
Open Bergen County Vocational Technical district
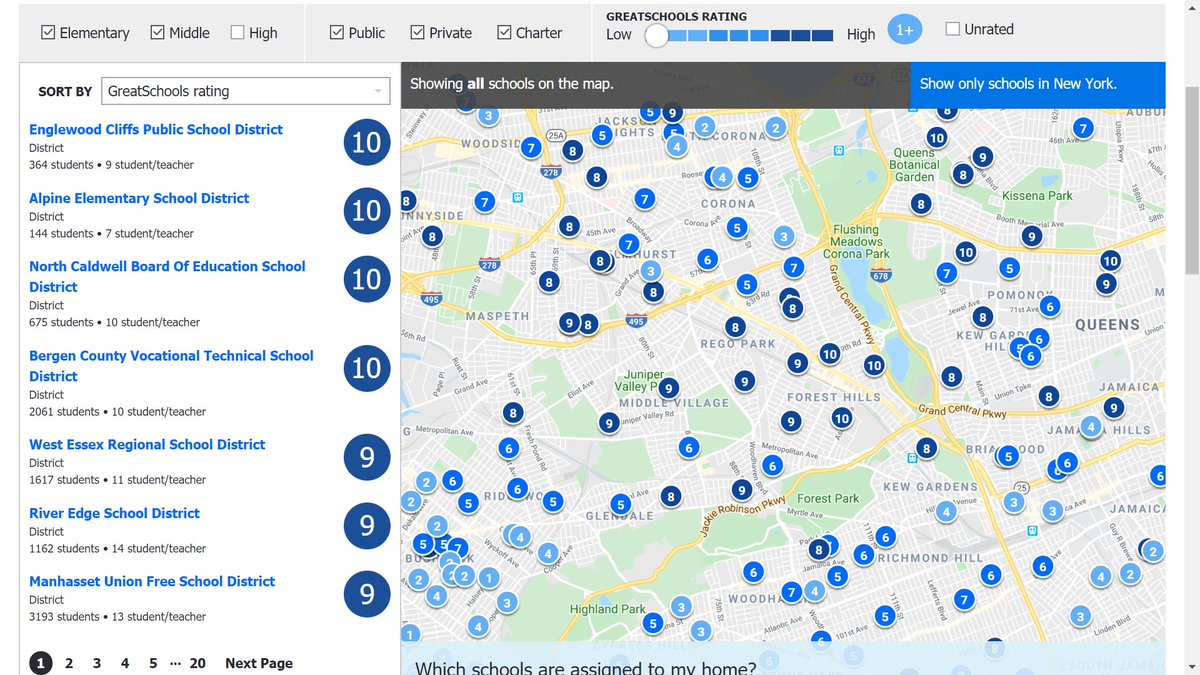pos(171,366)
